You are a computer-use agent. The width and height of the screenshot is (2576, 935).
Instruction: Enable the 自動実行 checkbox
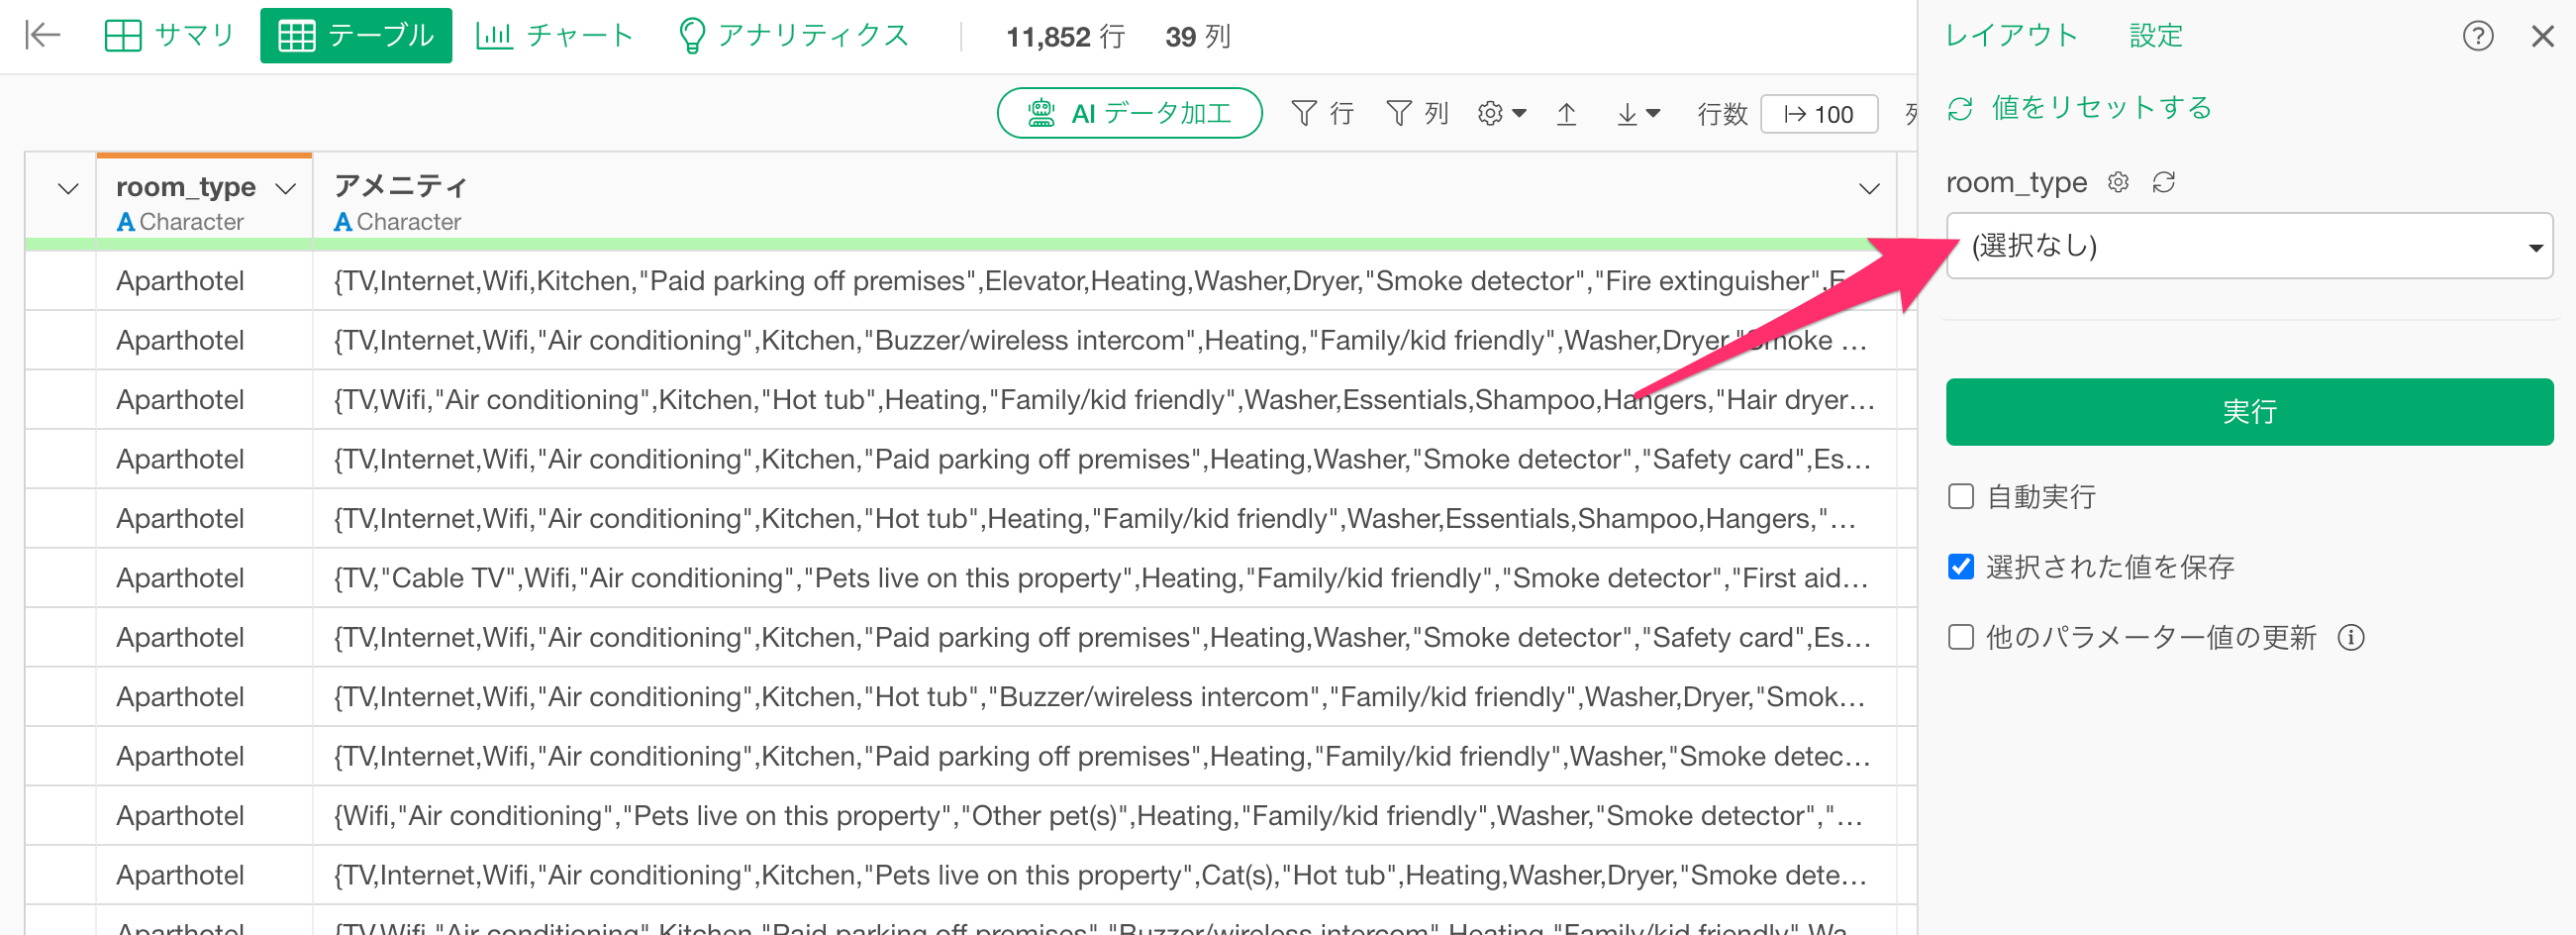click(1961, 496)
